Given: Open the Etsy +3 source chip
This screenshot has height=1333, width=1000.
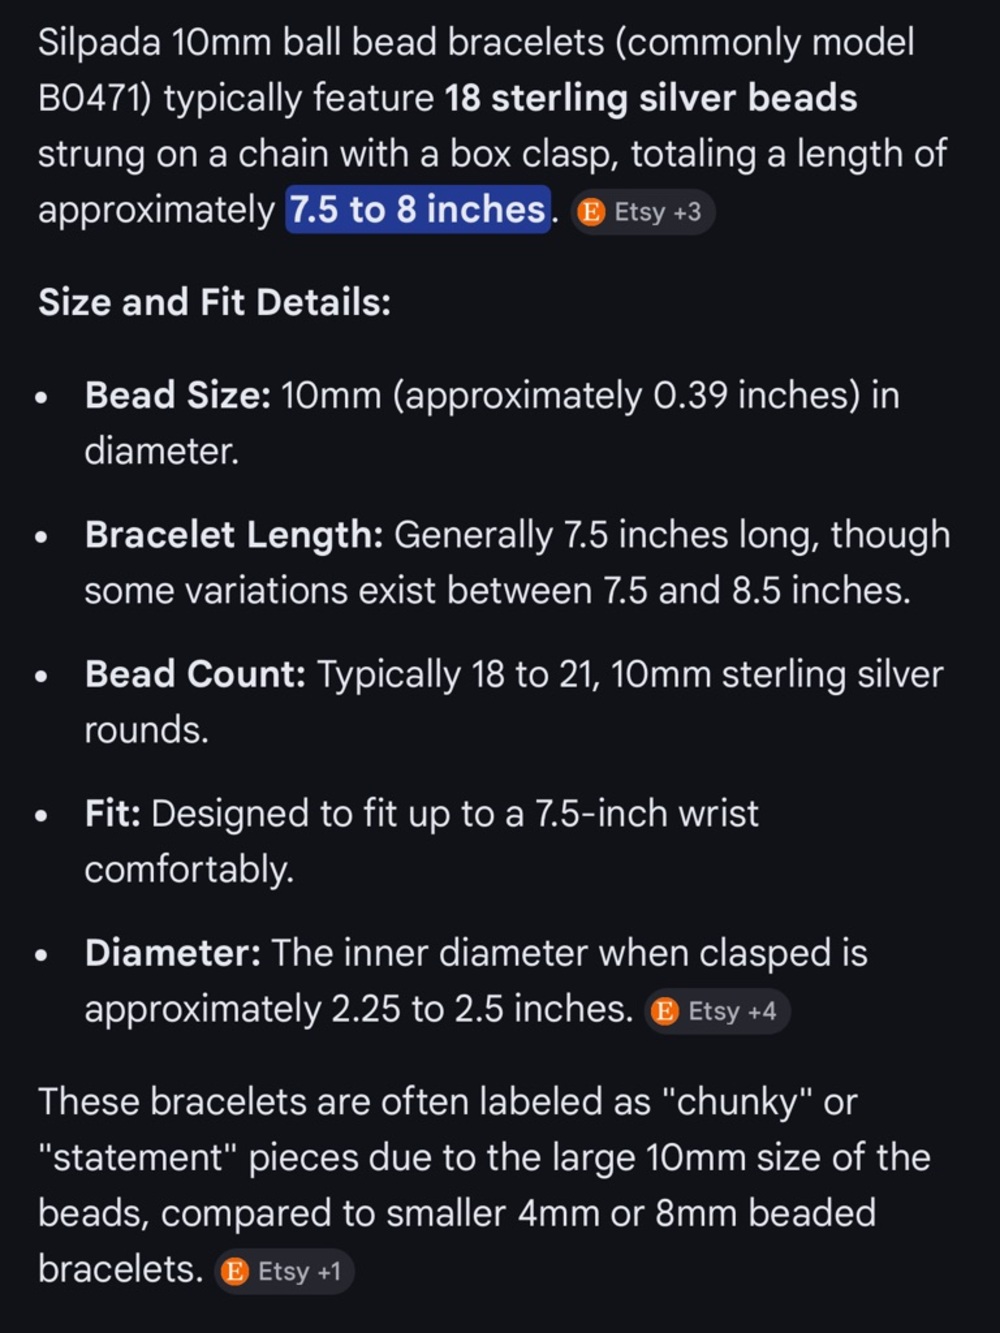Looking at the screenshot, I should (643, 212).
